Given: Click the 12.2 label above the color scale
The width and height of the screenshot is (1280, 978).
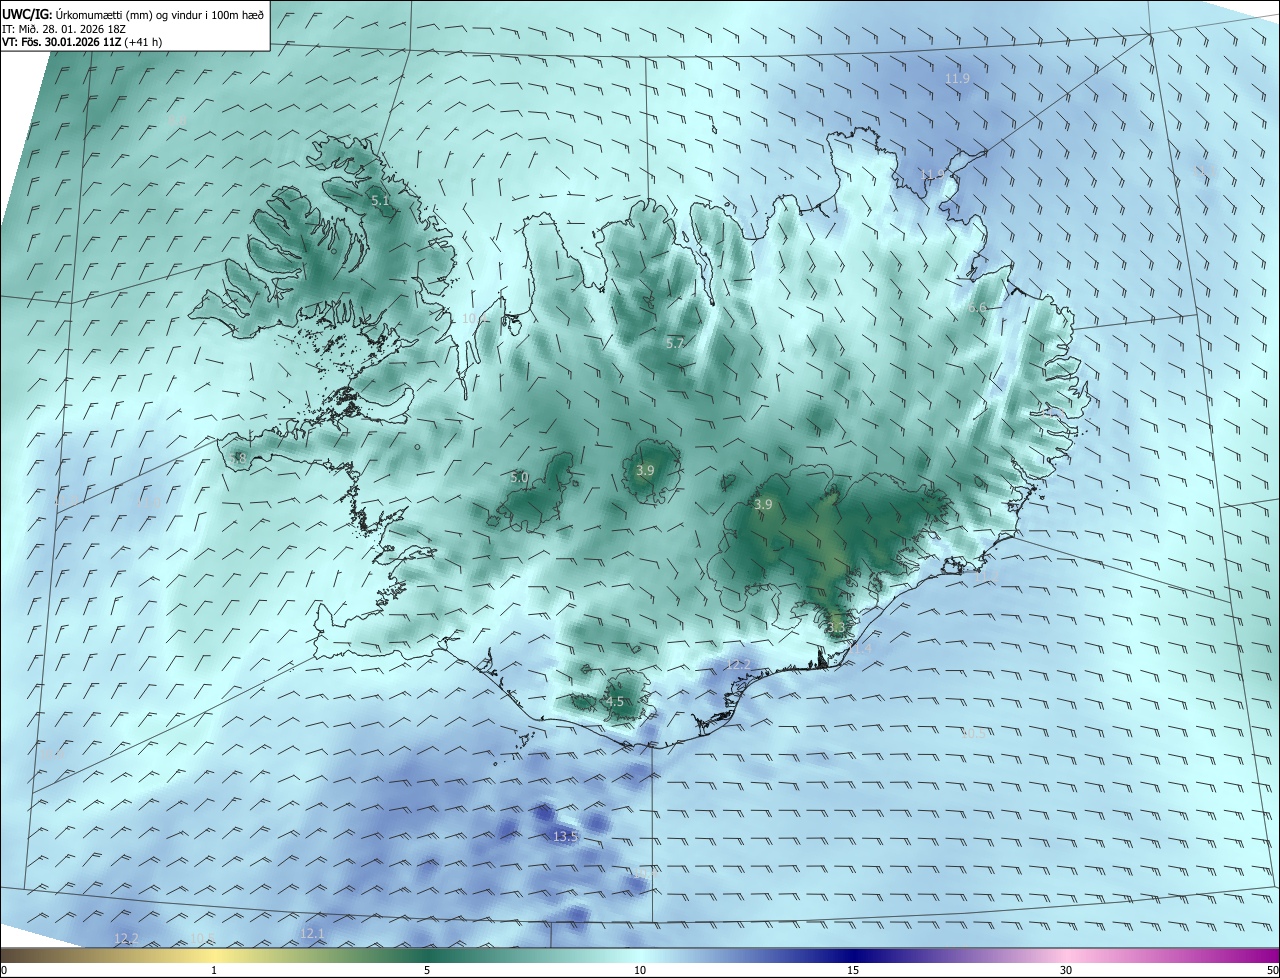Looking at the screenshot, I should pos(126,938).
